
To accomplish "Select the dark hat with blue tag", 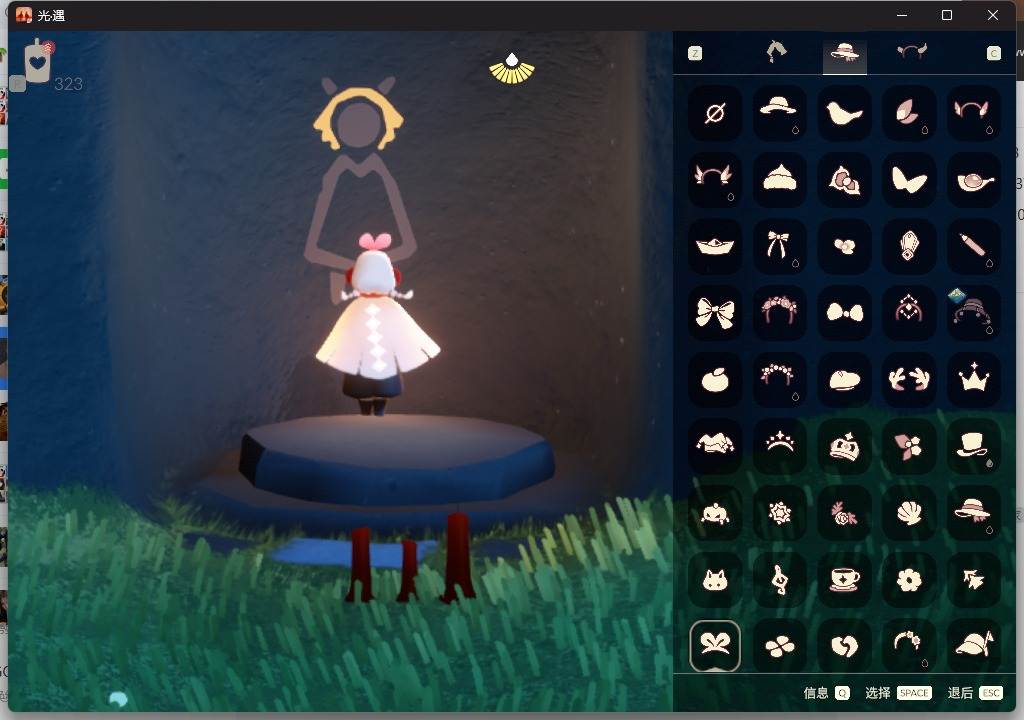I will 973,313.
